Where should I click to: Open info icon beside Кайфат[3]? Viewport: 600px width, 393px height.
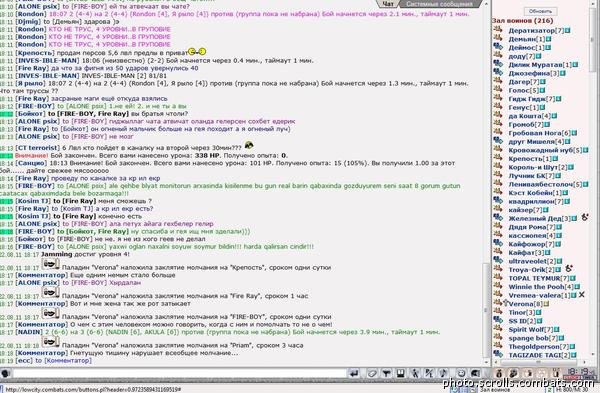tap(548, 253)
